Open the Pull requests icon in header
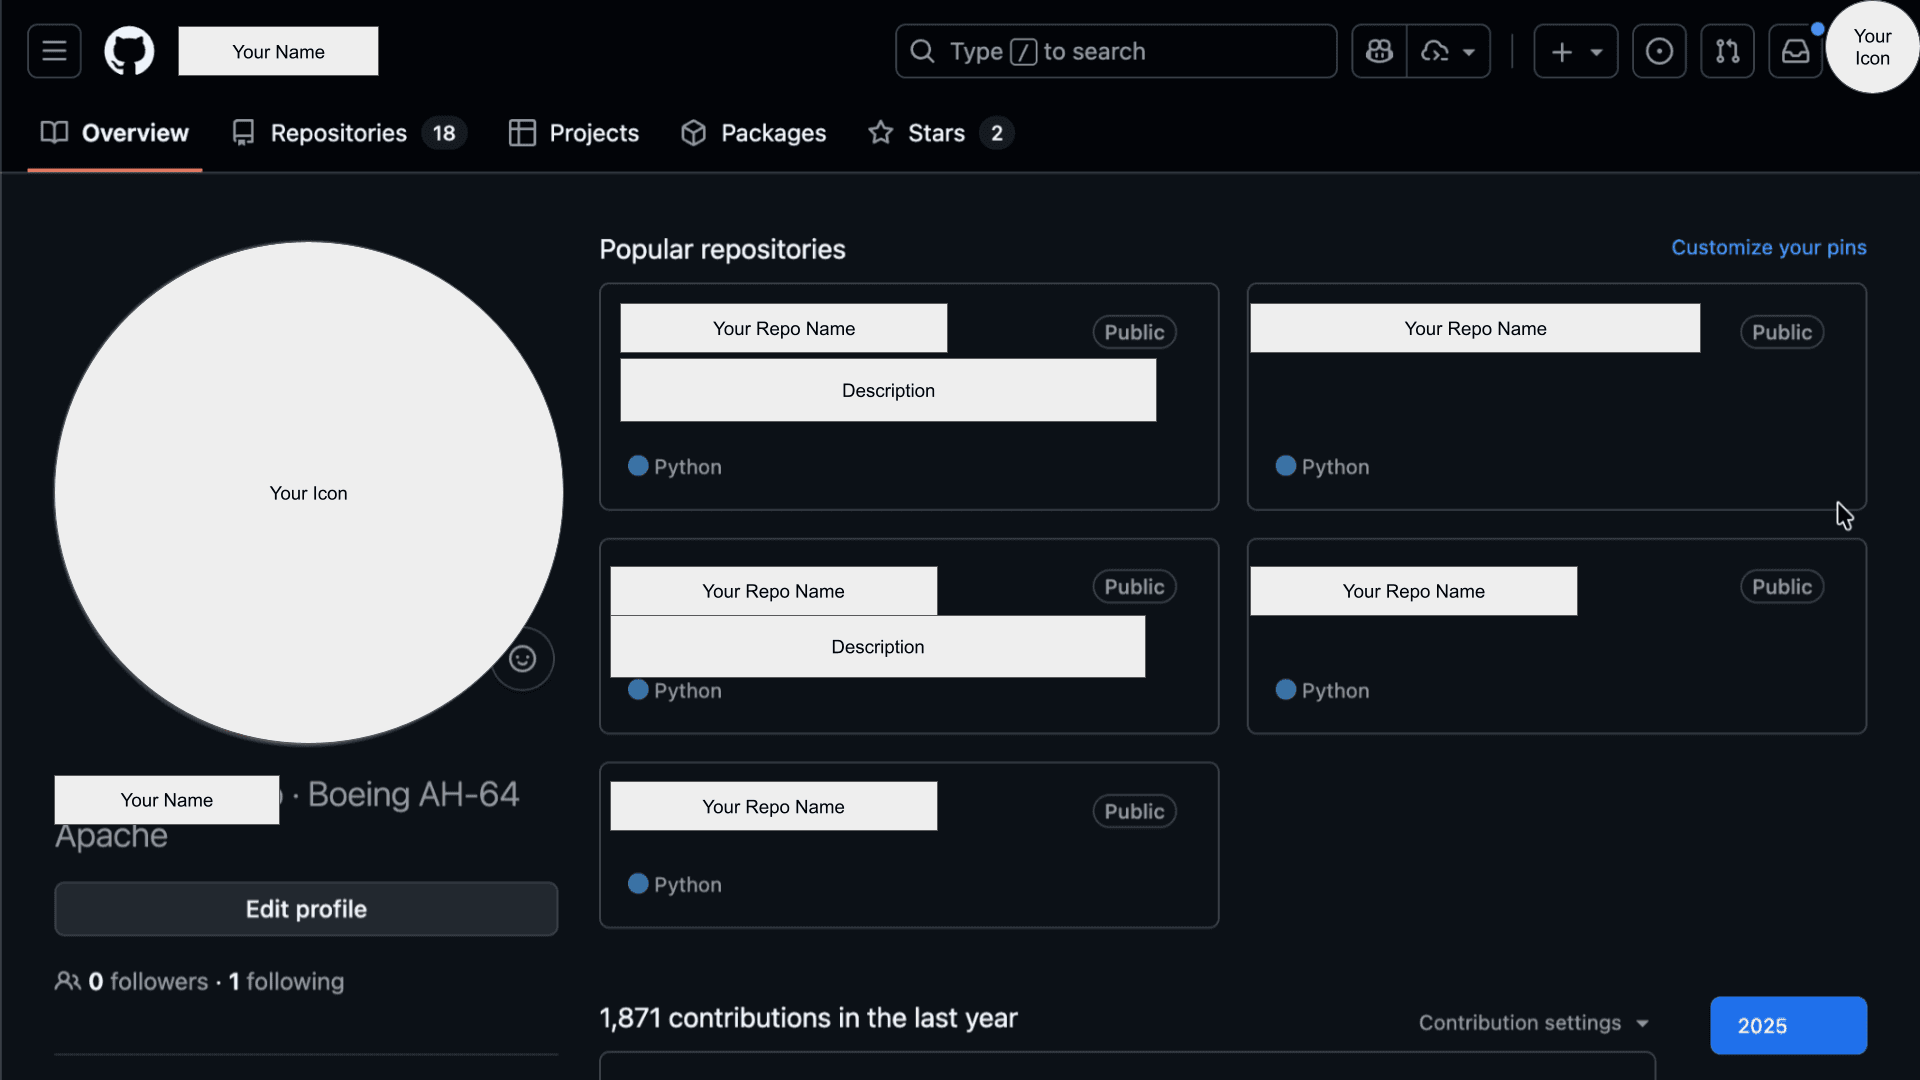Viewport: 1920px width, 1080px height. 1727,51
